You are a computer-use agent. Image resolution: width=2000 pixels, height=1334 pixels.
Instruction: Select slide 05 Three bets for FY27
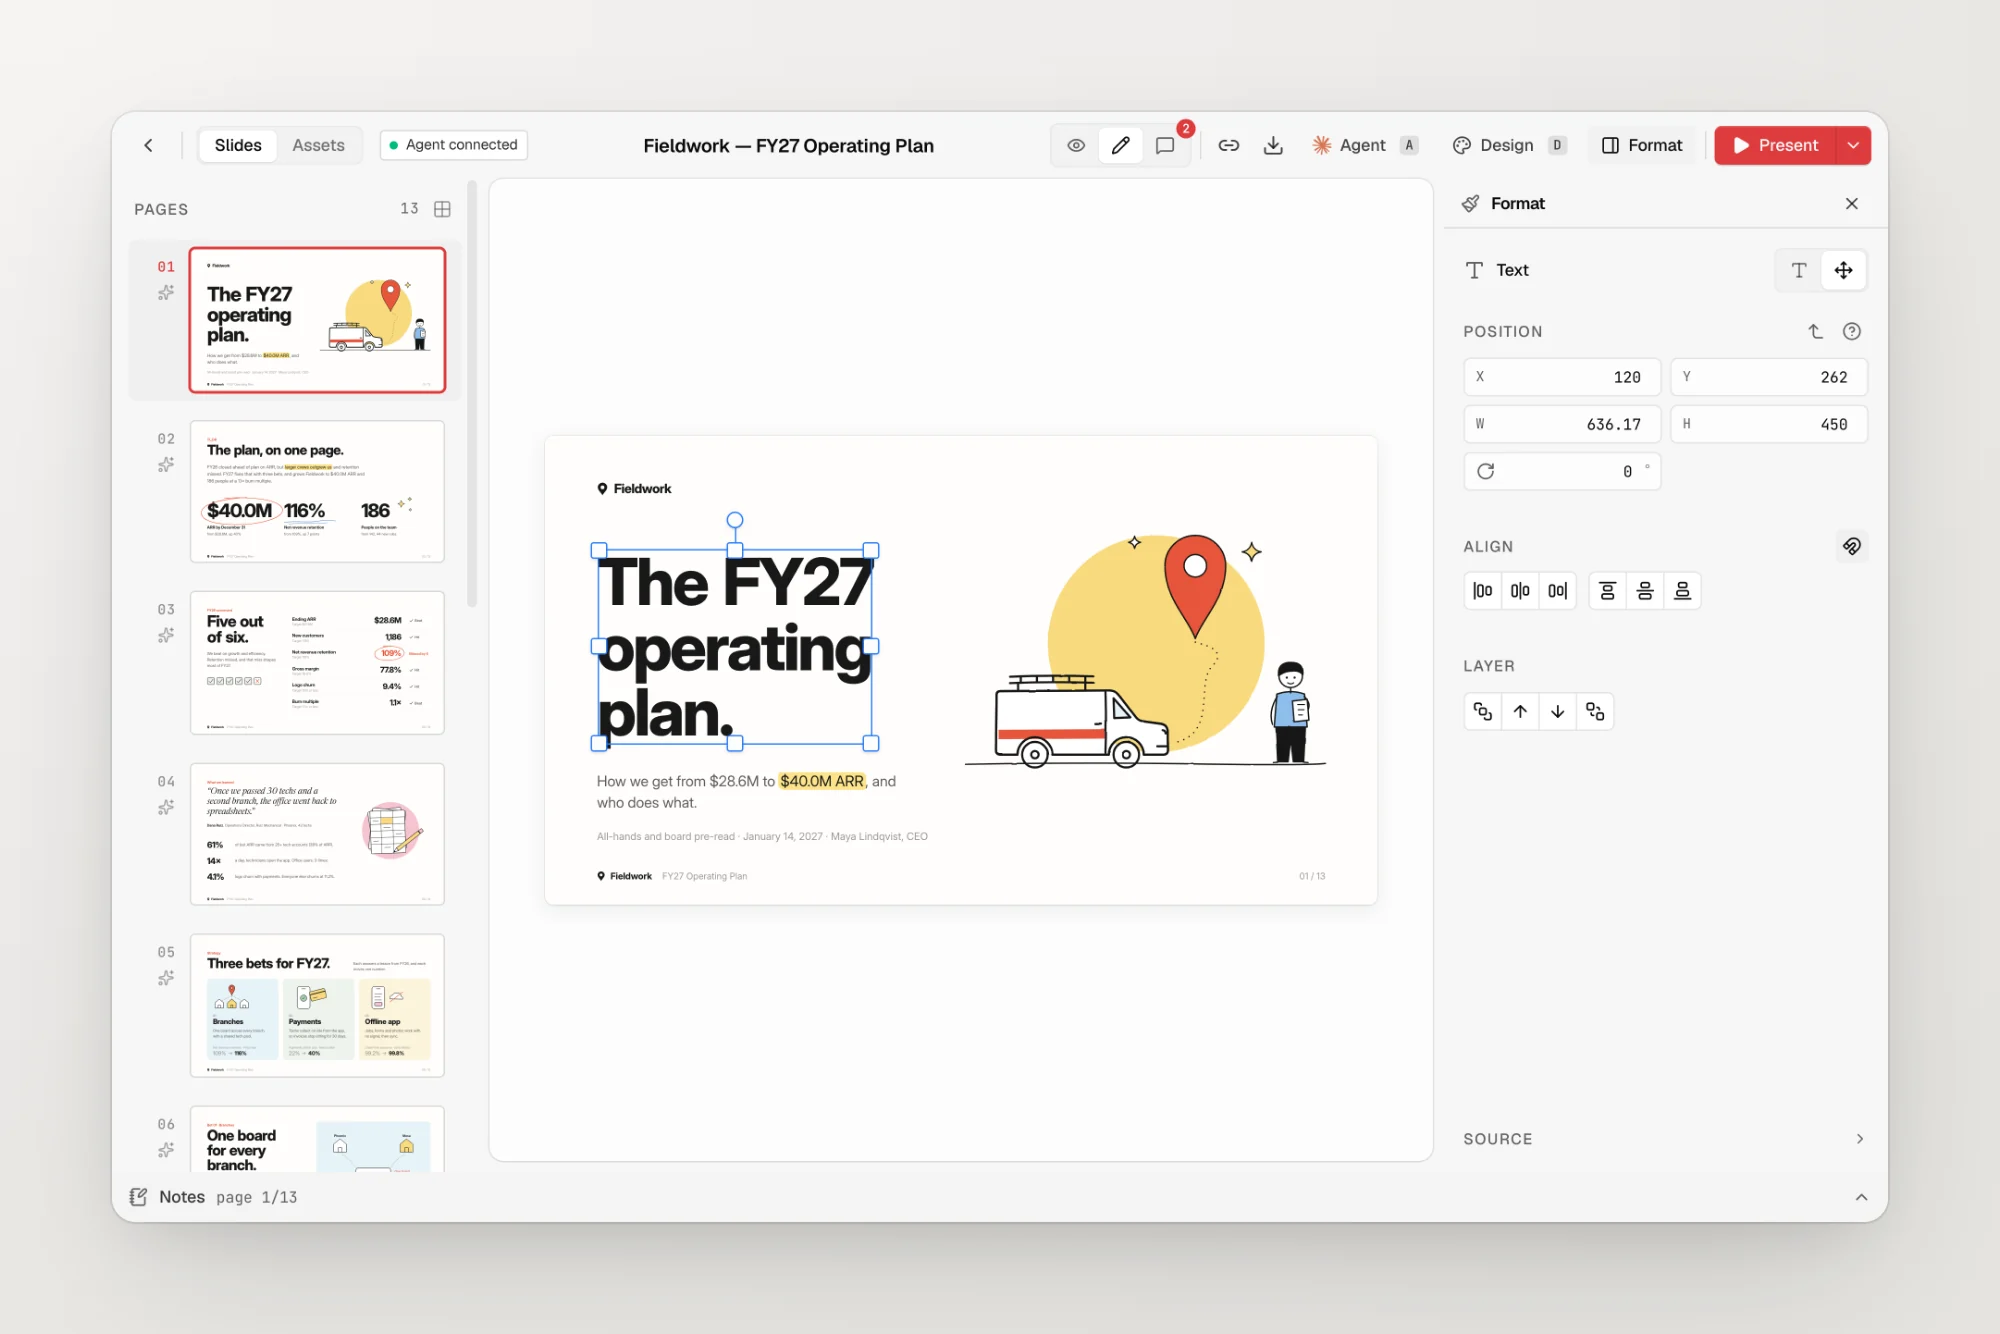pyautogui.click(x=317, y=1005)
